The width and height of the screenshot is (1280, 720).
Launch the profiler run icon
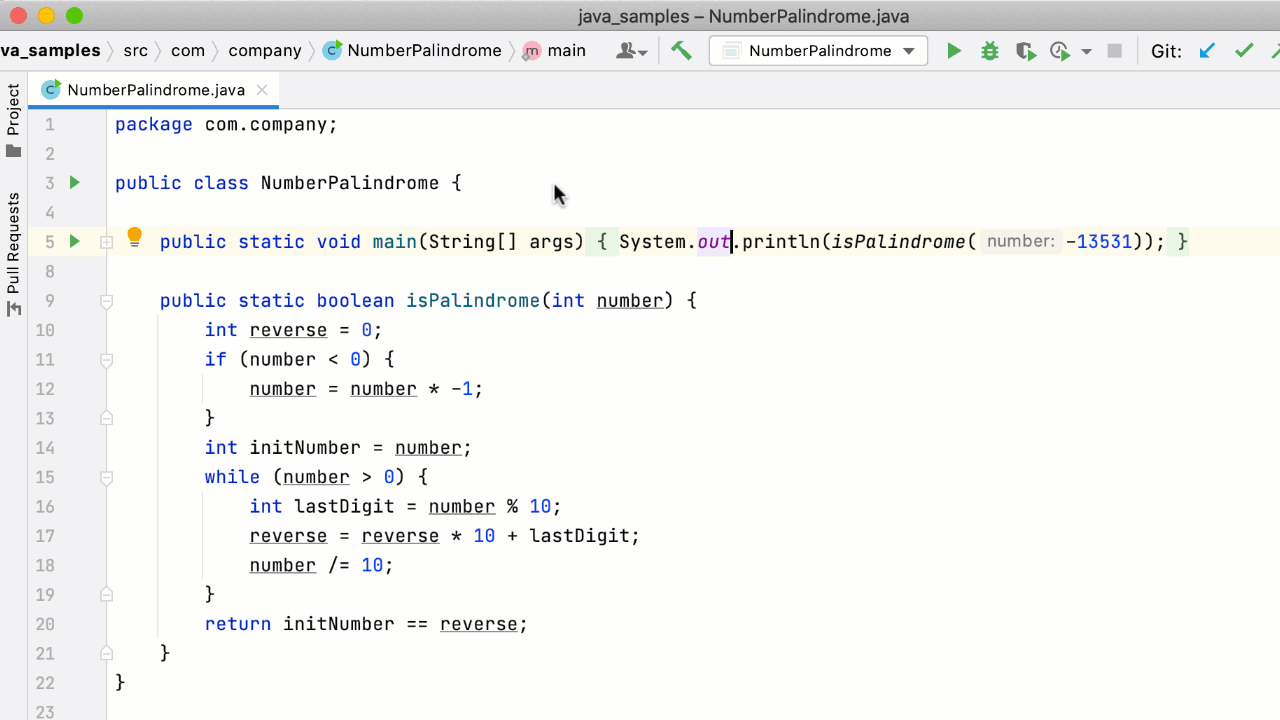(1060, 51)
